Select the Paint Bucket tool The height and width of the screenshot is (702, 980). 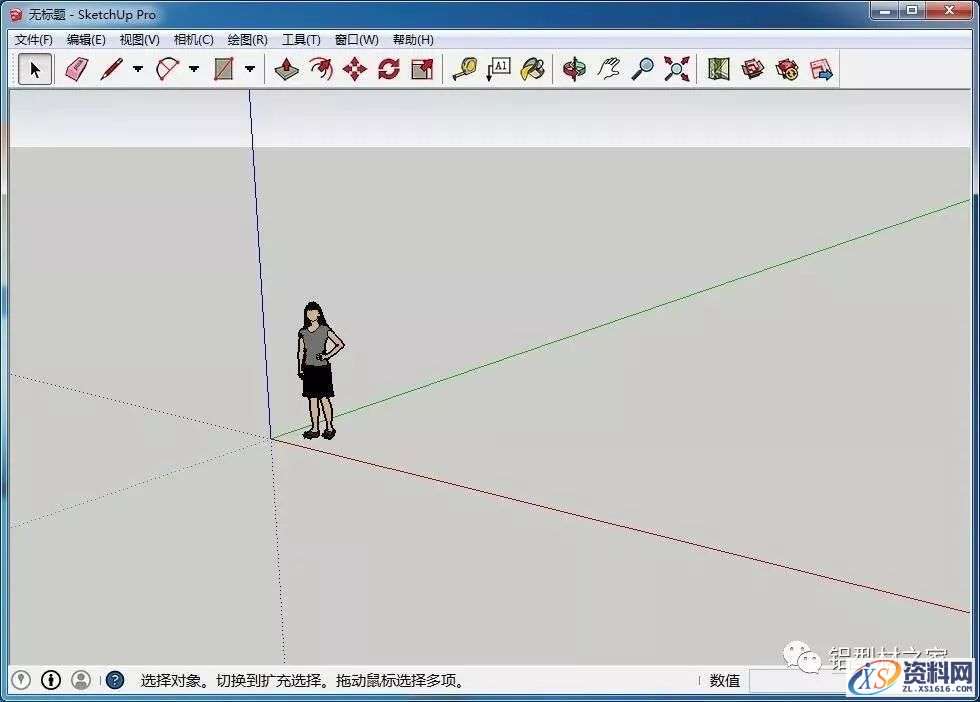tap(533, 69)
